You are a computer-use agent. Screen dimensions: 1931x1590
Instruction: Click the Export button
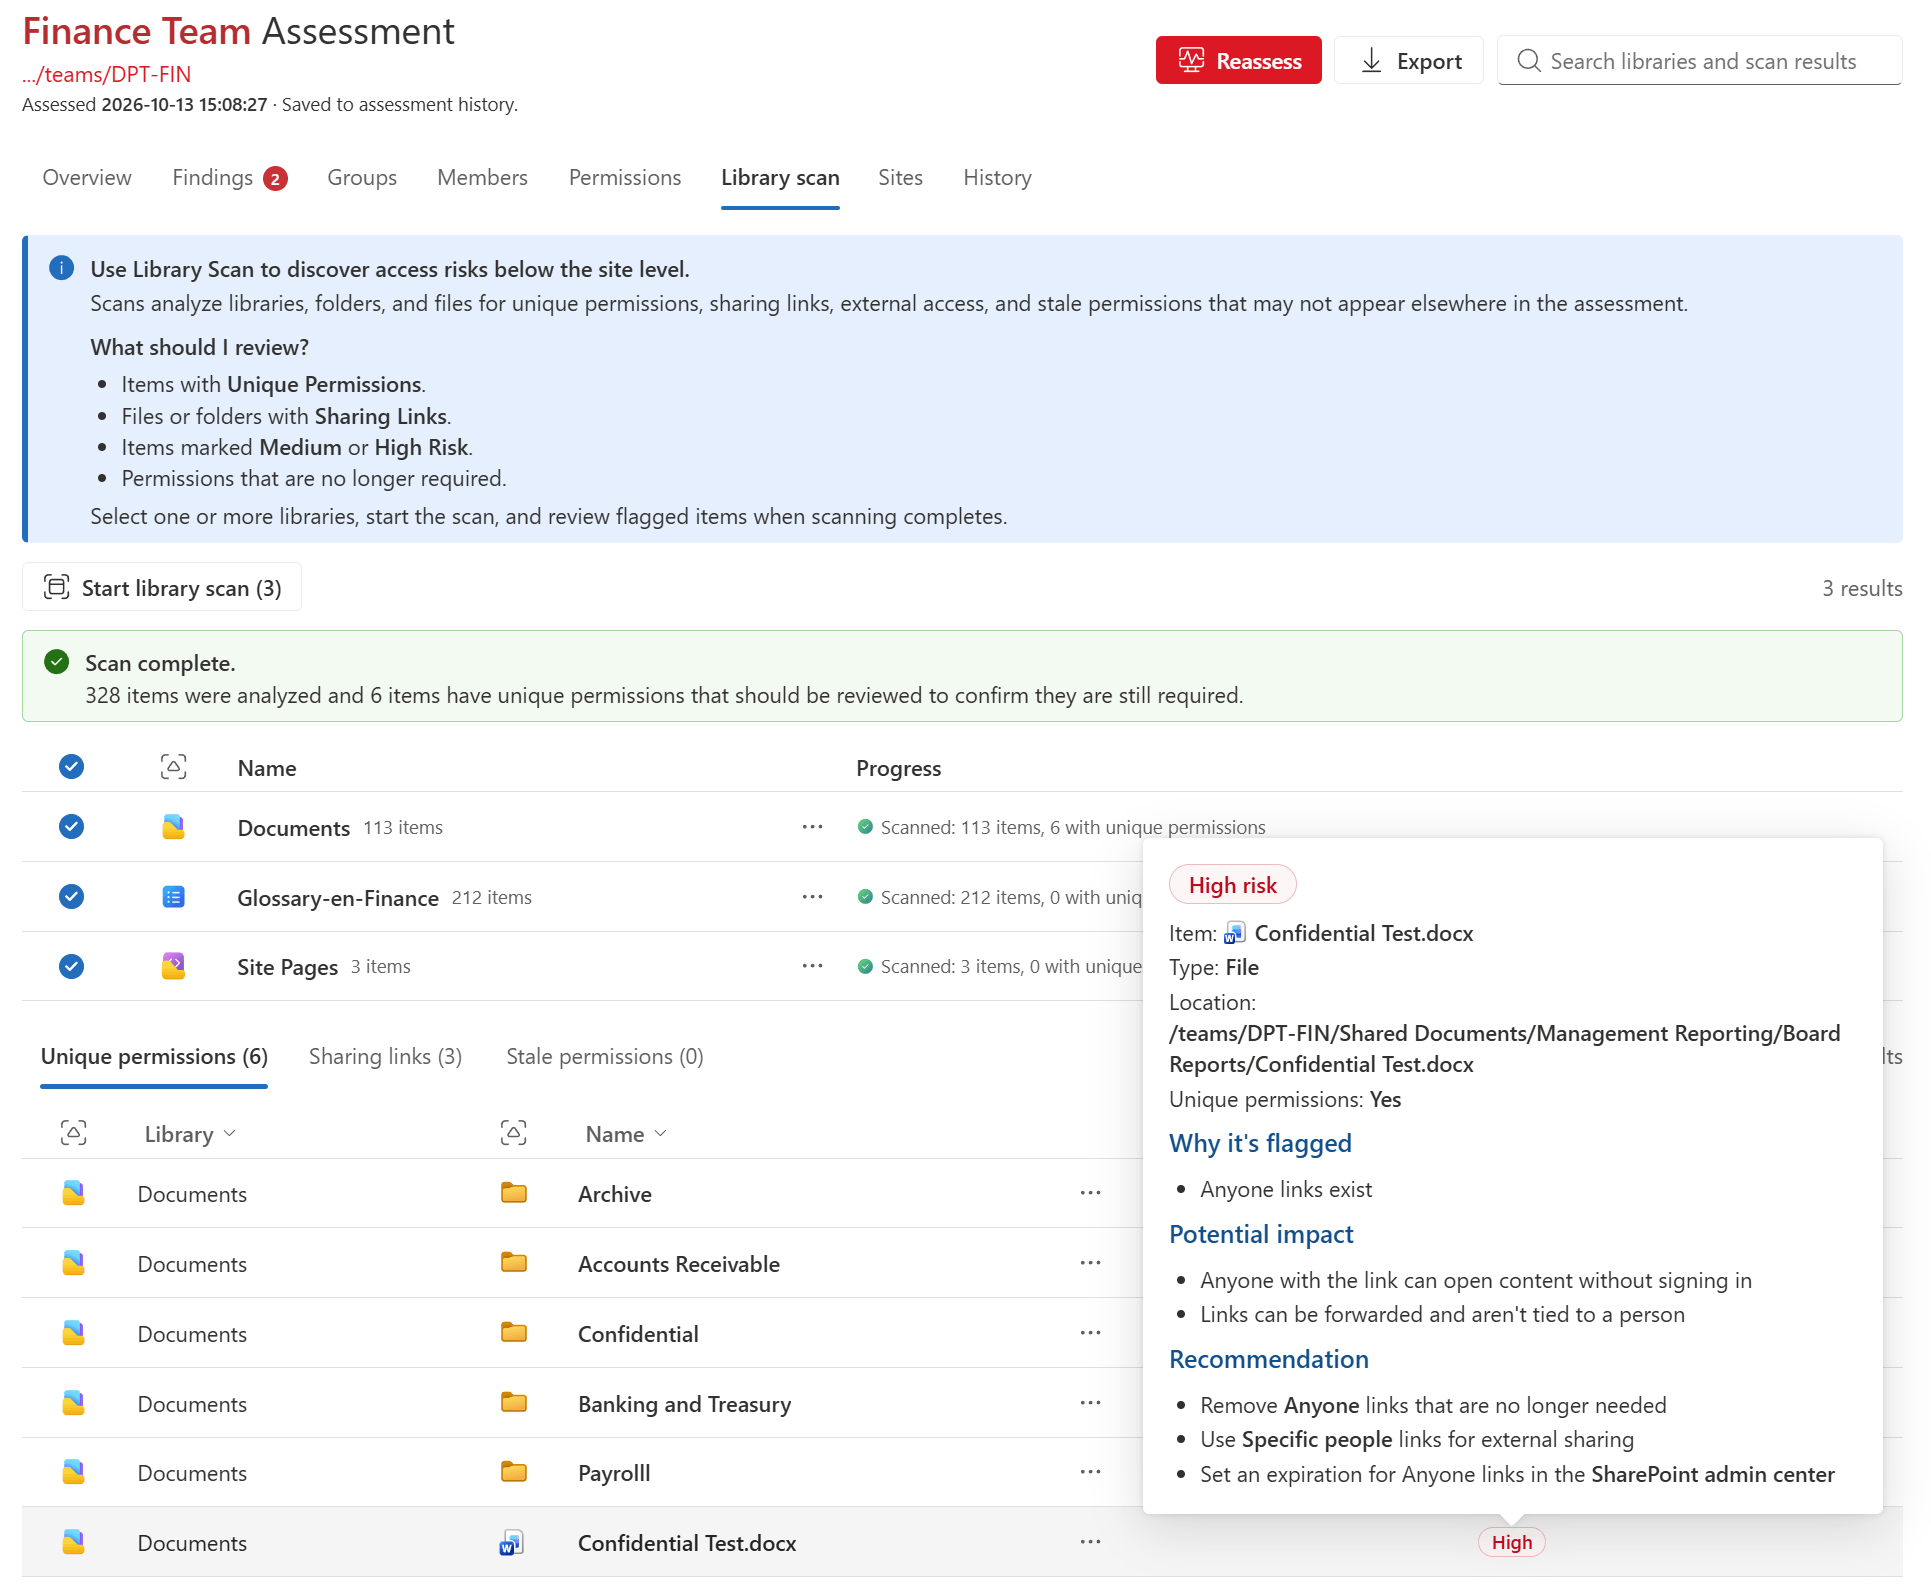(x=1409, y=61)
